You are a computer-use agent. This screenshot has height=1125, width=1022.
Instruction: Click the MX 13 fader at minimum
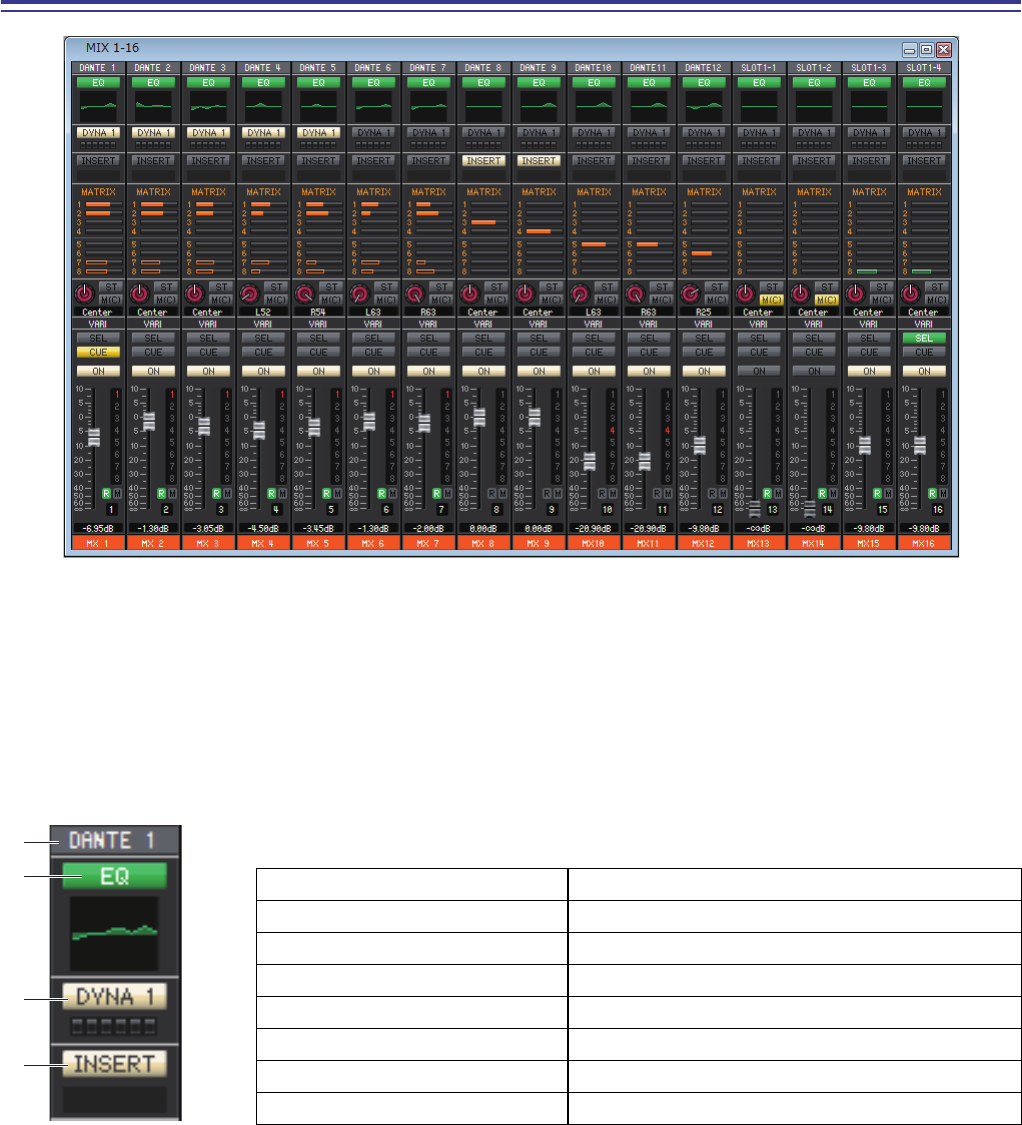click(754, 509)
